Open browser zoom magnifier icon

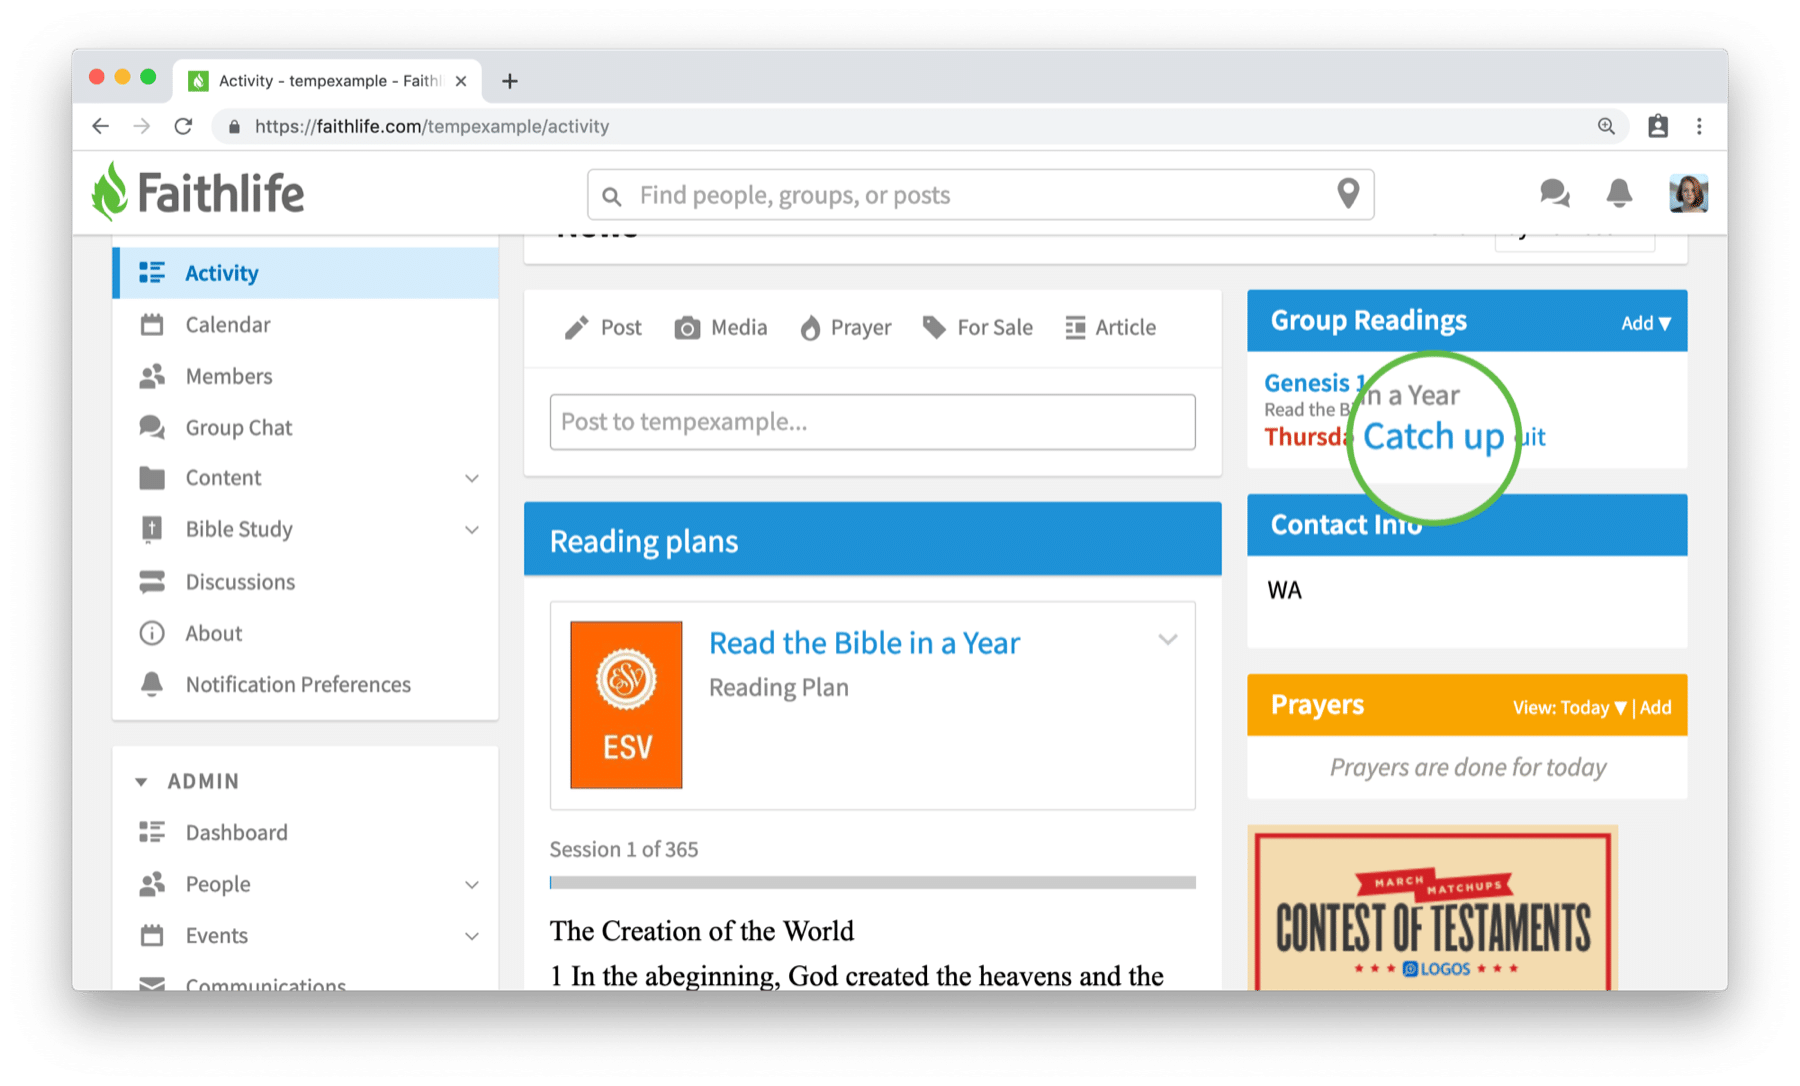pyautogui.click(x=1606, y=126)
